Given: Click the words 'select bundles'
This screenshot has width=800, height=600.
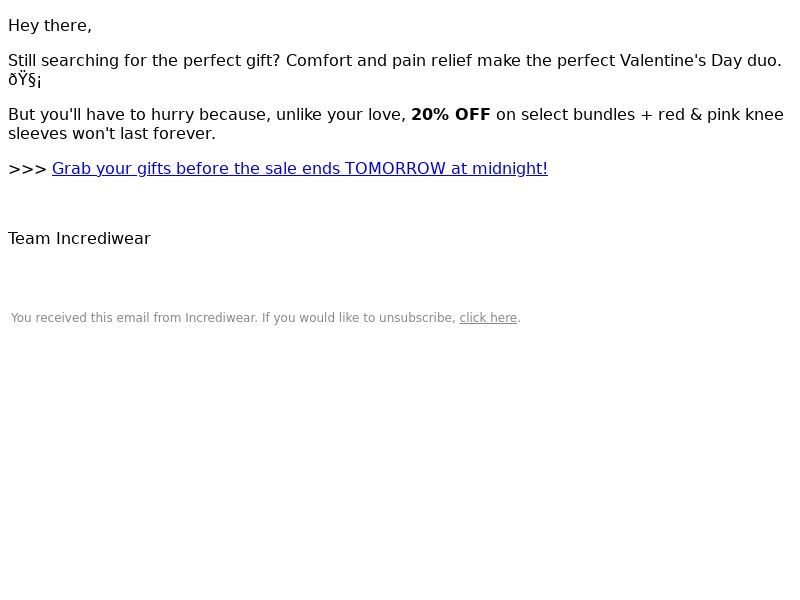Looking at the screenshot, I should (x=578, y=114).
